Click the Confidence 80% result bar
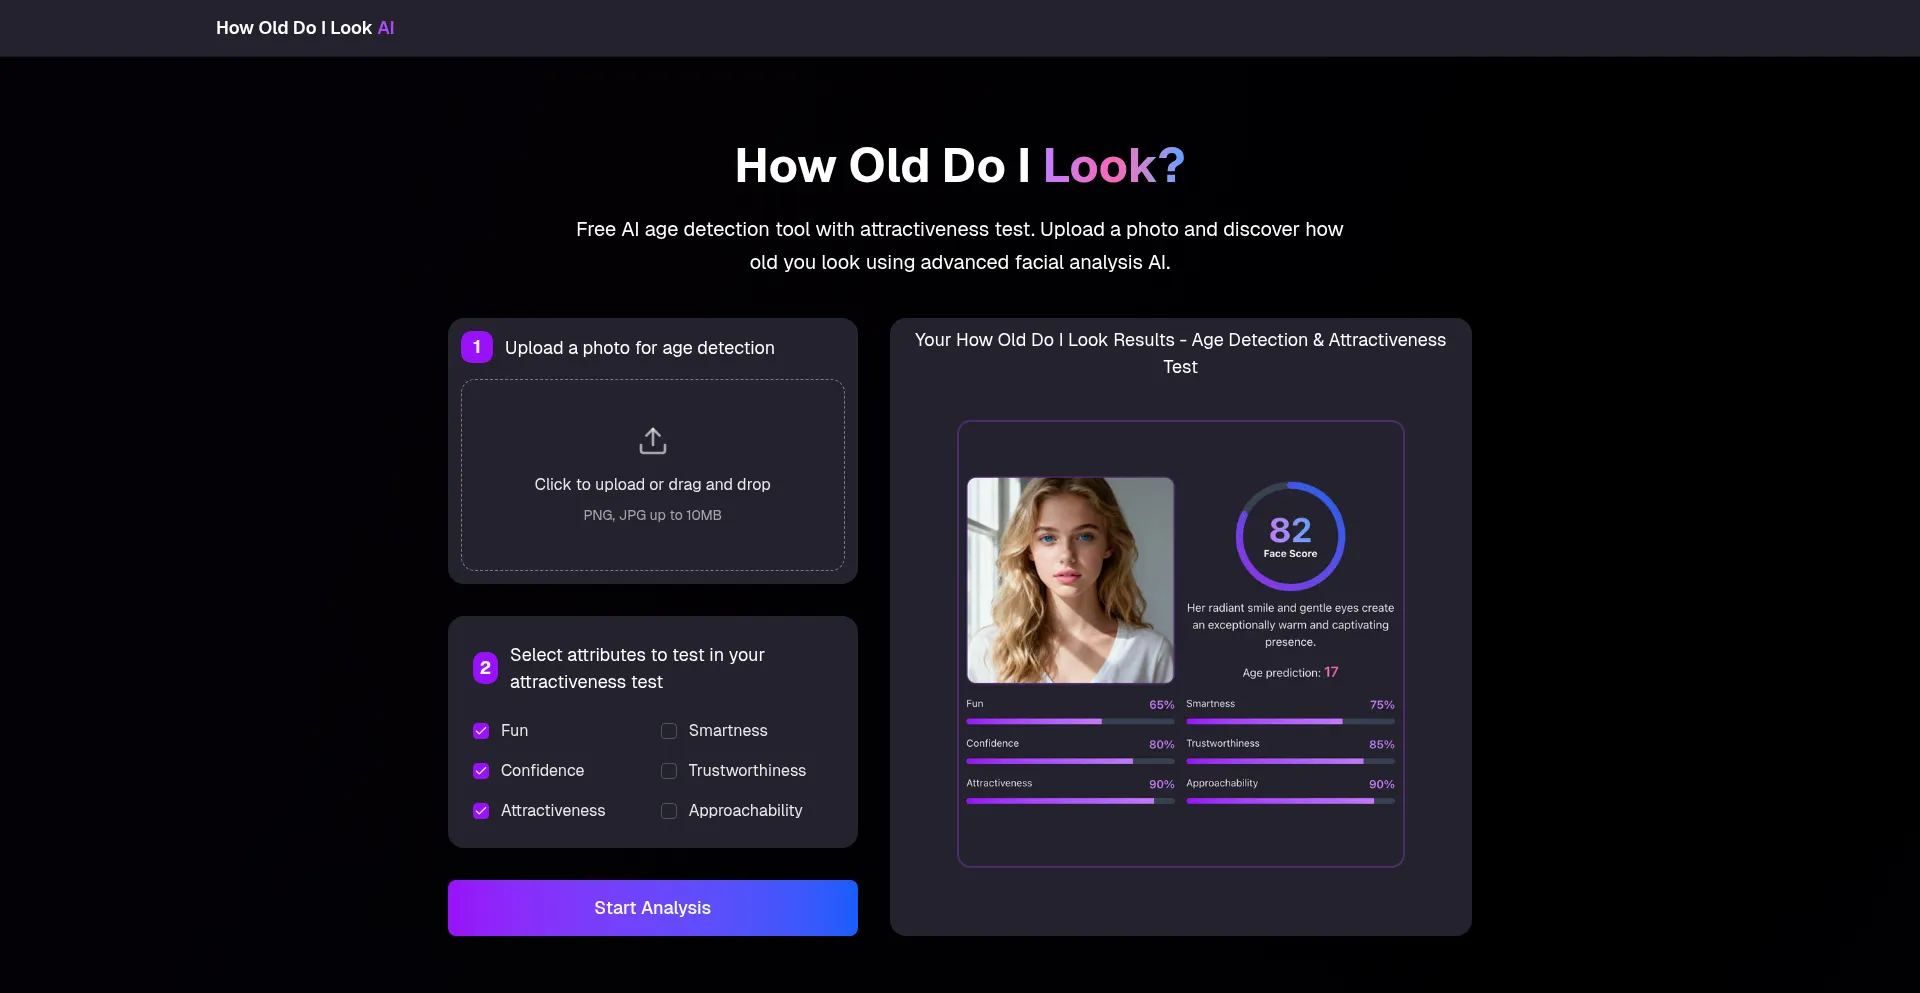 [1070, 761]
